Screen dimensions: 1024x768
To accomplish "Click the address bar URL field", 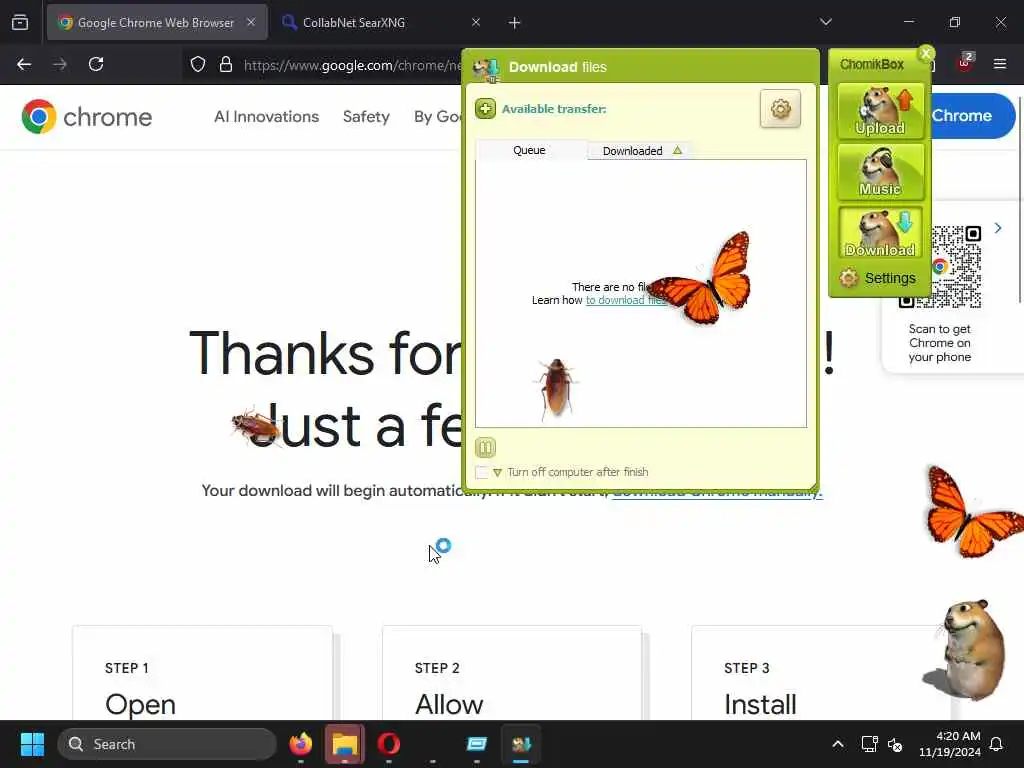I will pos(351,65).
